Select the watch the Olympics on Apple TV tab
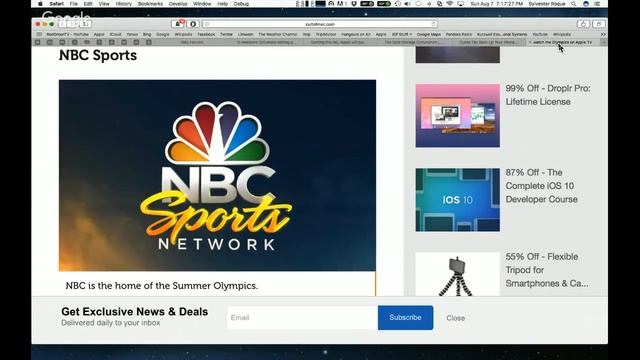Viewport: 640px width, 360px height. [562, 42]
